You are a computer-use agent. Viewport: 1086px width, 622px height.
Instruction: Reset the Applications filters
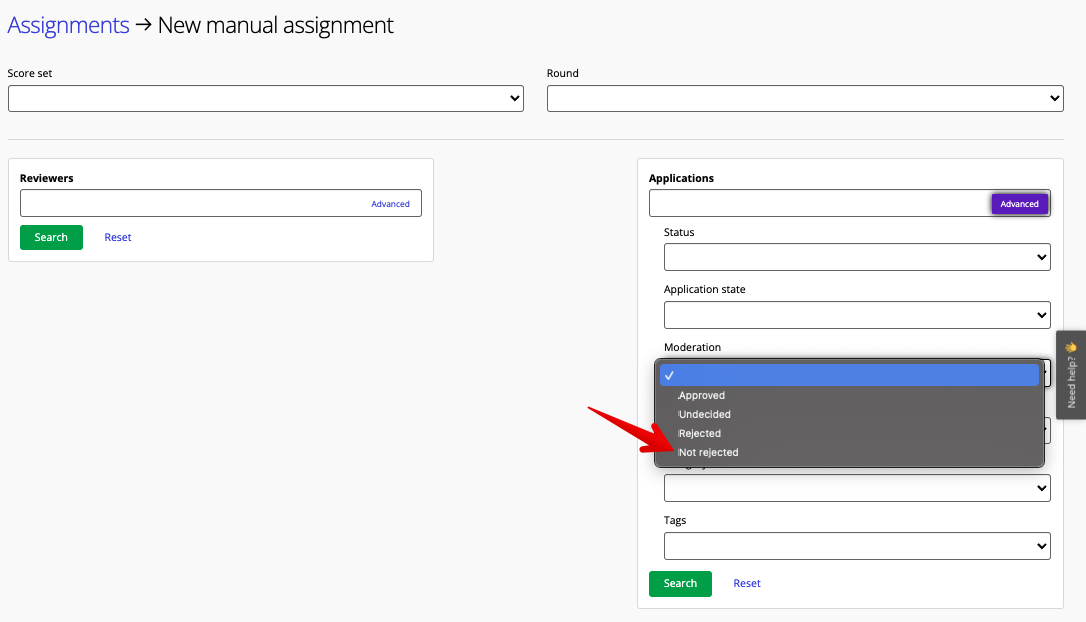747,583
